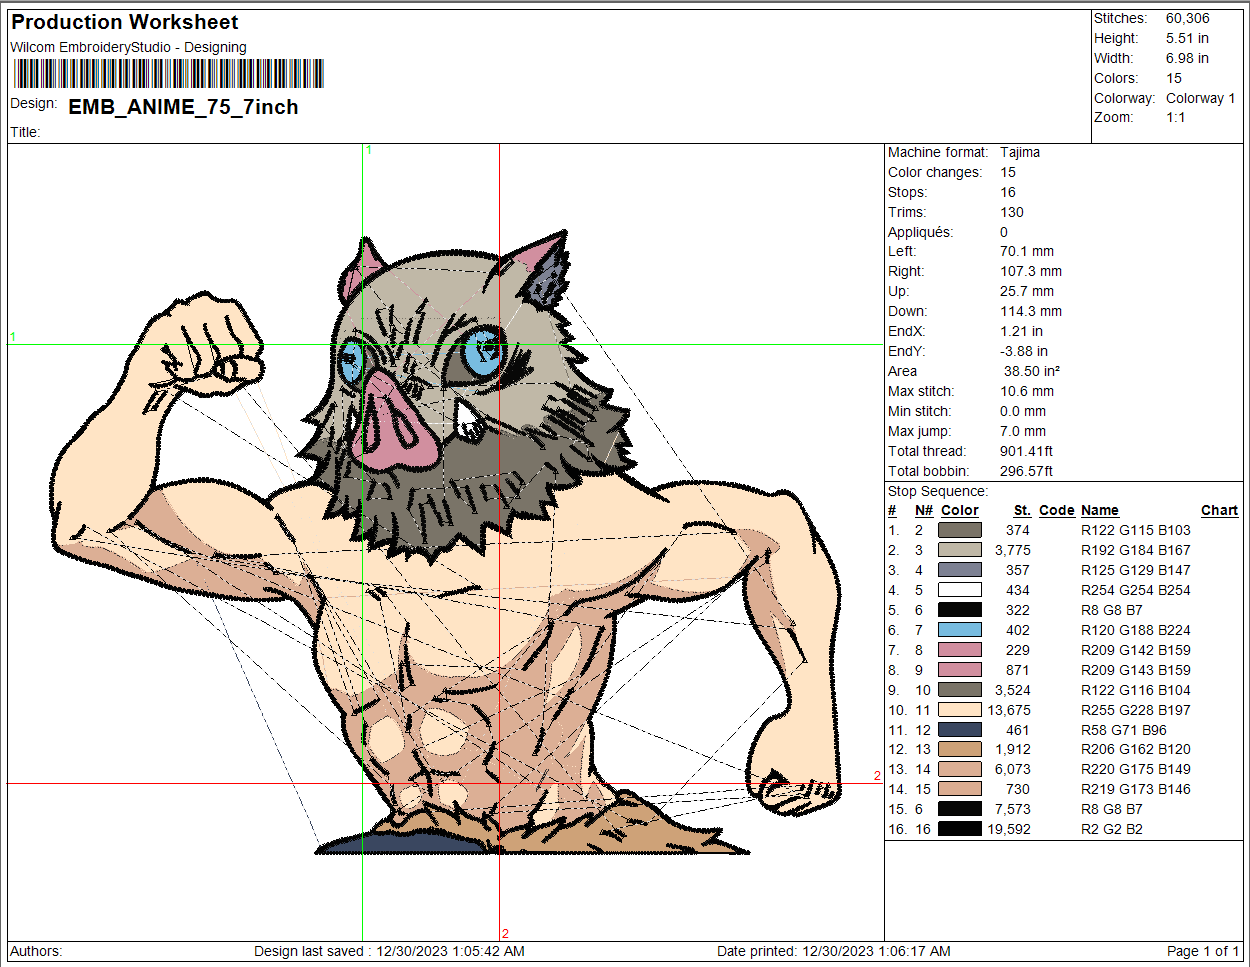Pick the cream R255 G228 B197 swatch
Viewport: 1250px width, 967px height.
(959, 710)
